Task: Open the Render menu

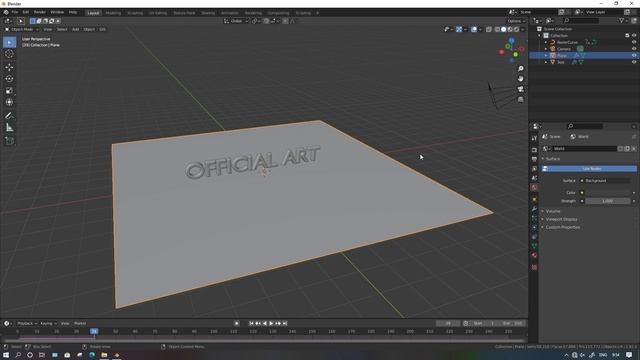Action: (x=40, y=12)
